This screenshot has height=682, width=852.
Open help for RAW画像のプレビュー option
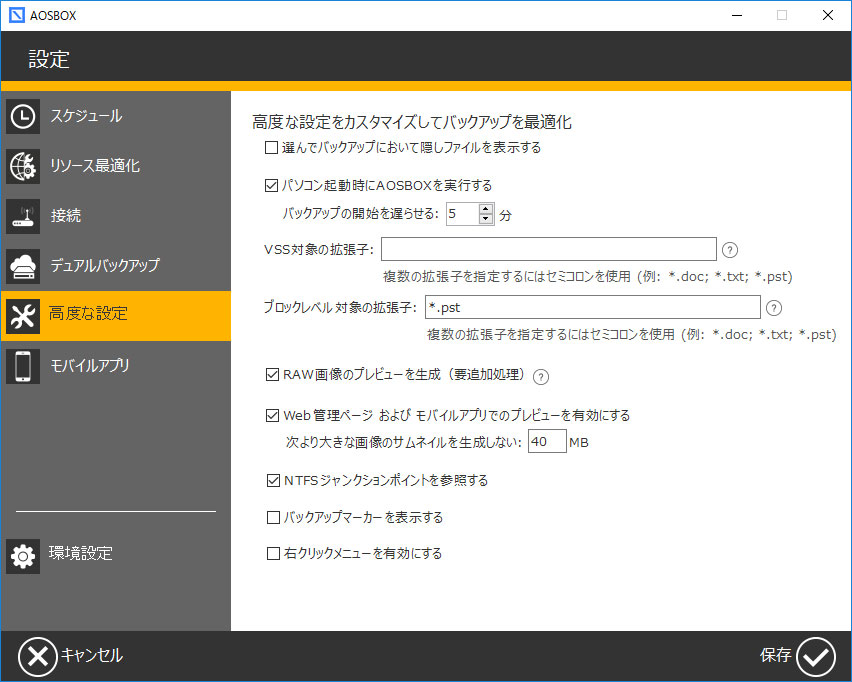(541, 377)
